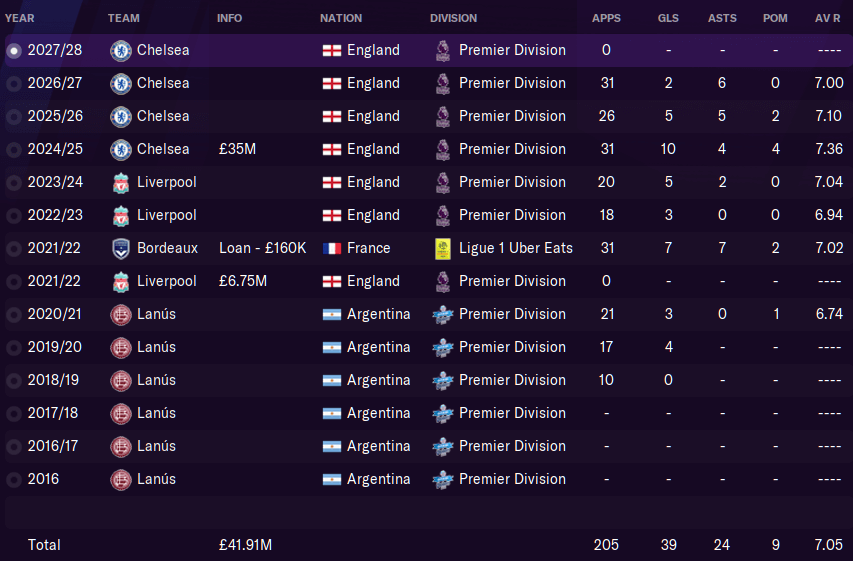Sort by the AV R column header

827,18
